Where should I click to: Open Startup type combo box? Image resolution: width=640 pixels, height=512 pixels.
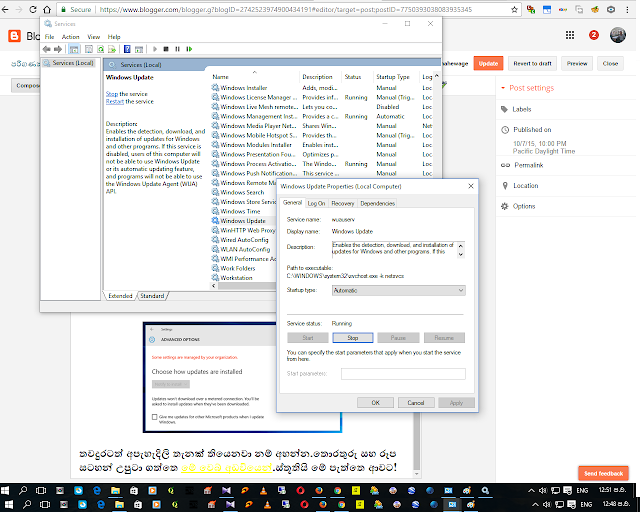coord(398,290)
